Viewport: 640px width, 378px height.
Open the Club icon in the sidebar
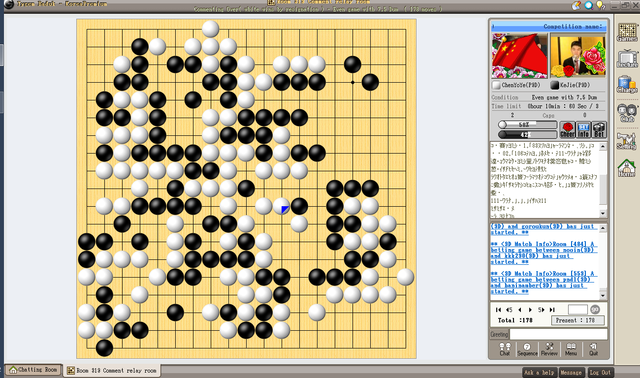[627, 113]
